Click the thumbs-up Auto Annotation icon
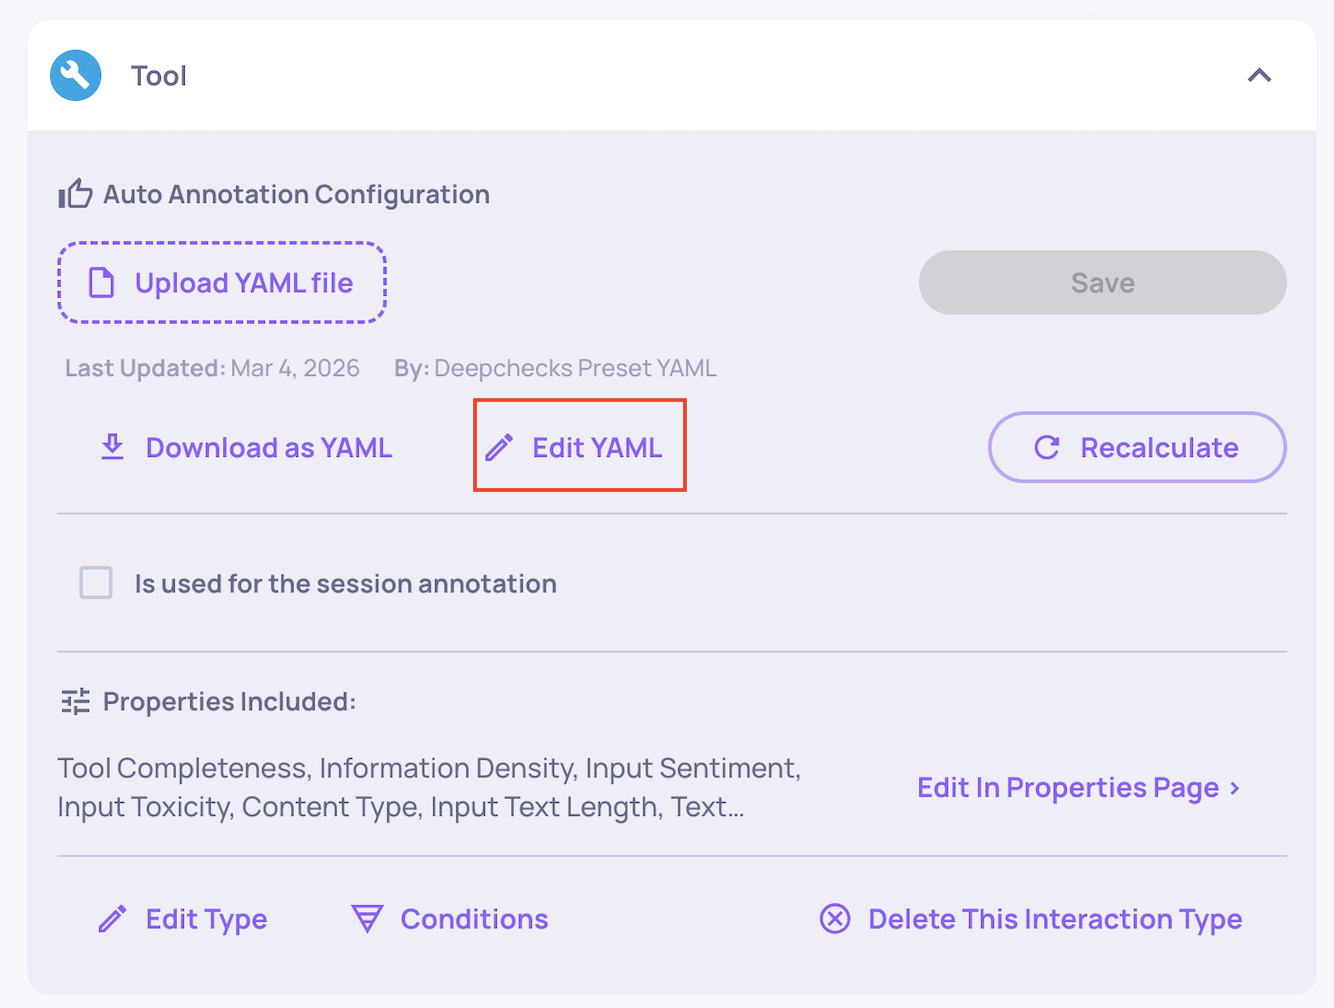 point(75,194)
